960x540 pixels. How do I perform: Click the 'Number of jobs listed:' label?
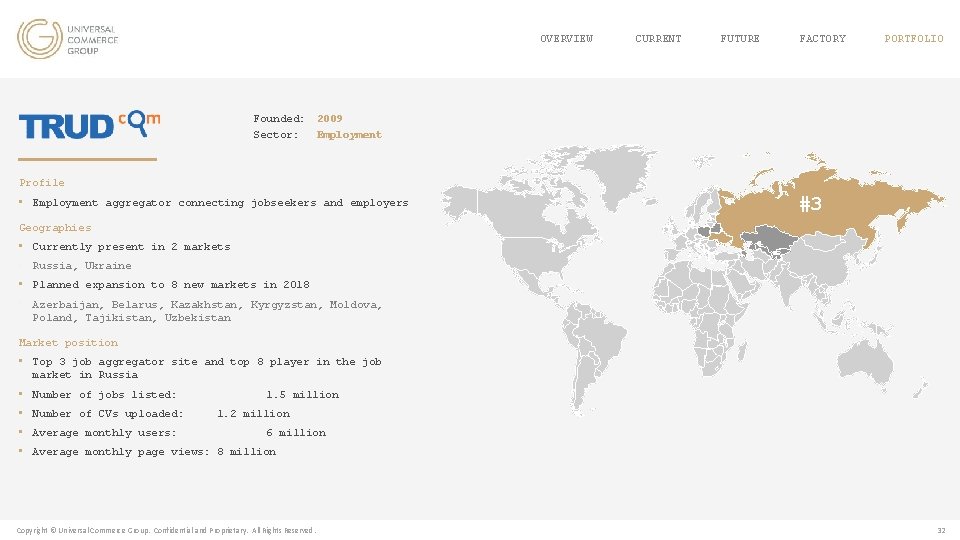click(x=104, y=395)
